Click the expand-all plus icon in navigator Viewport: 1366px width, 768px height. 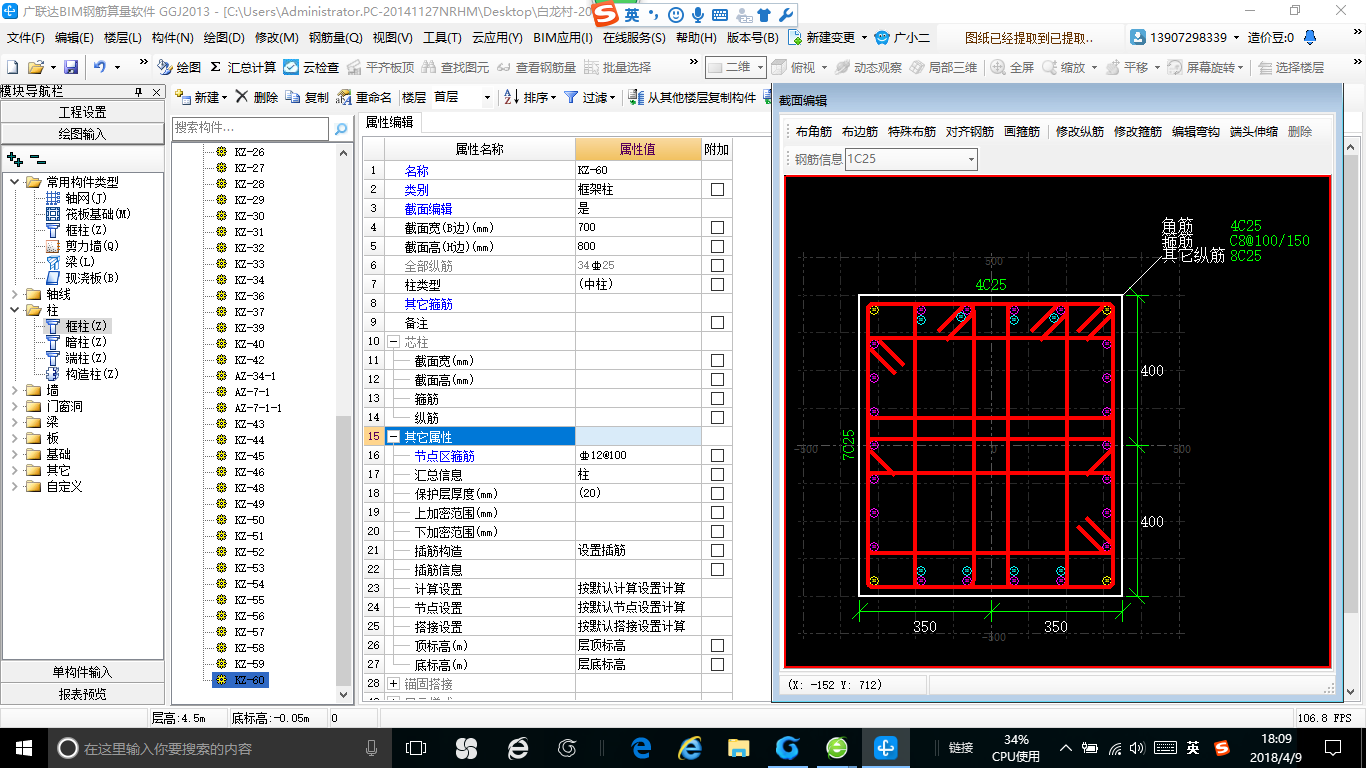click(x=15, y=159)
